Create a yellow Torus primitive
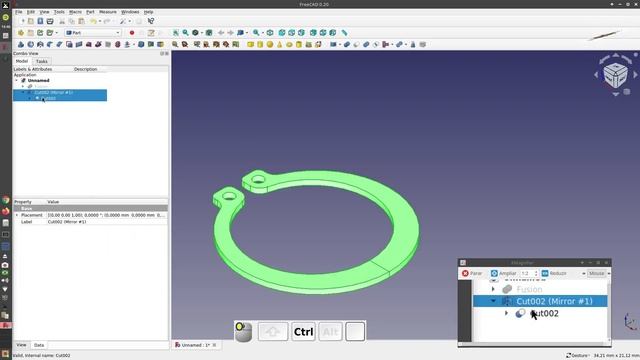The width and height of the screenshot is (640, 360). point(289,44)
